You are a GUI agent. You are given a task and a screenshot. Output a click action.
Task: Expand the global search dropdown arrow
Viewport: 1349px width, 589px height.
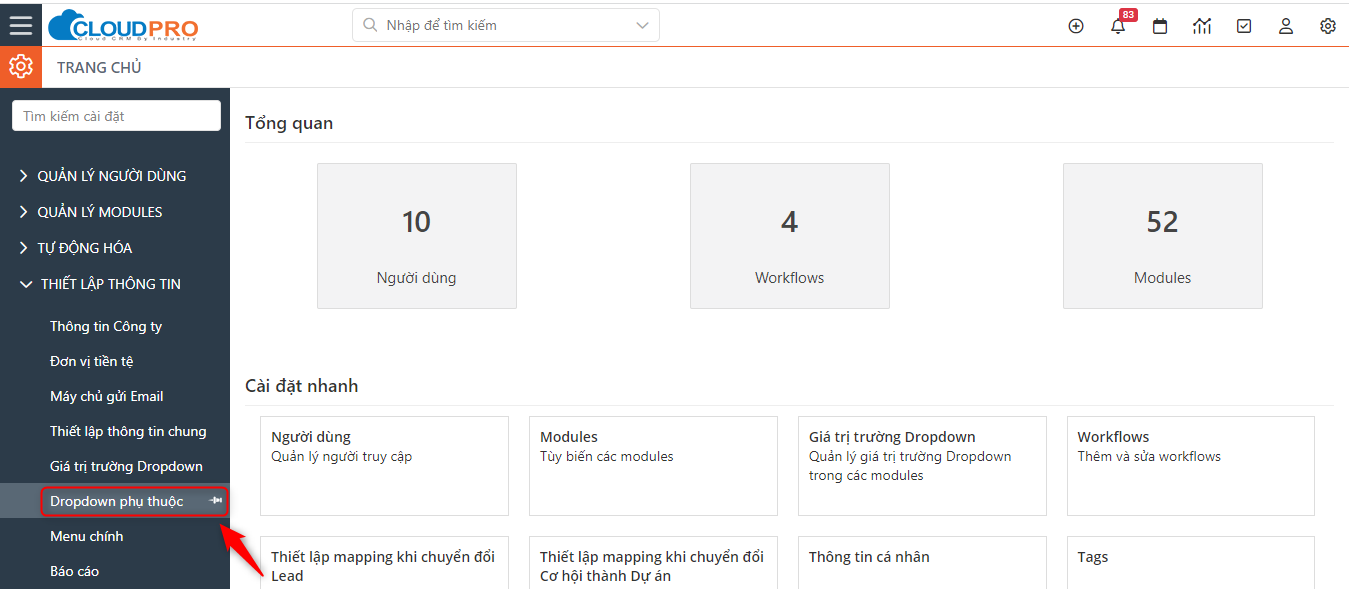click(x=643, y=25)
